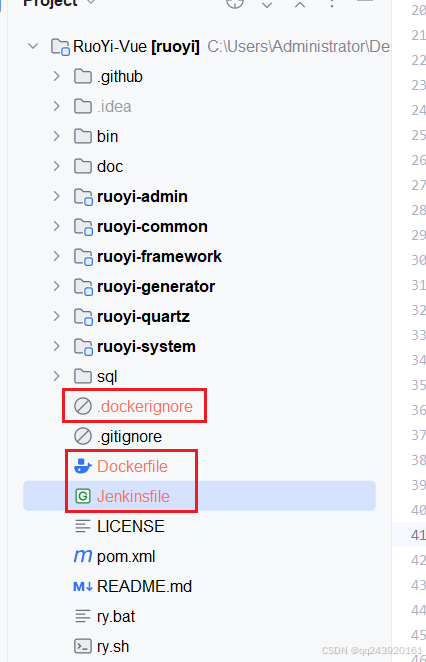Select the ruoyi-framework module name

coord(160,256)
